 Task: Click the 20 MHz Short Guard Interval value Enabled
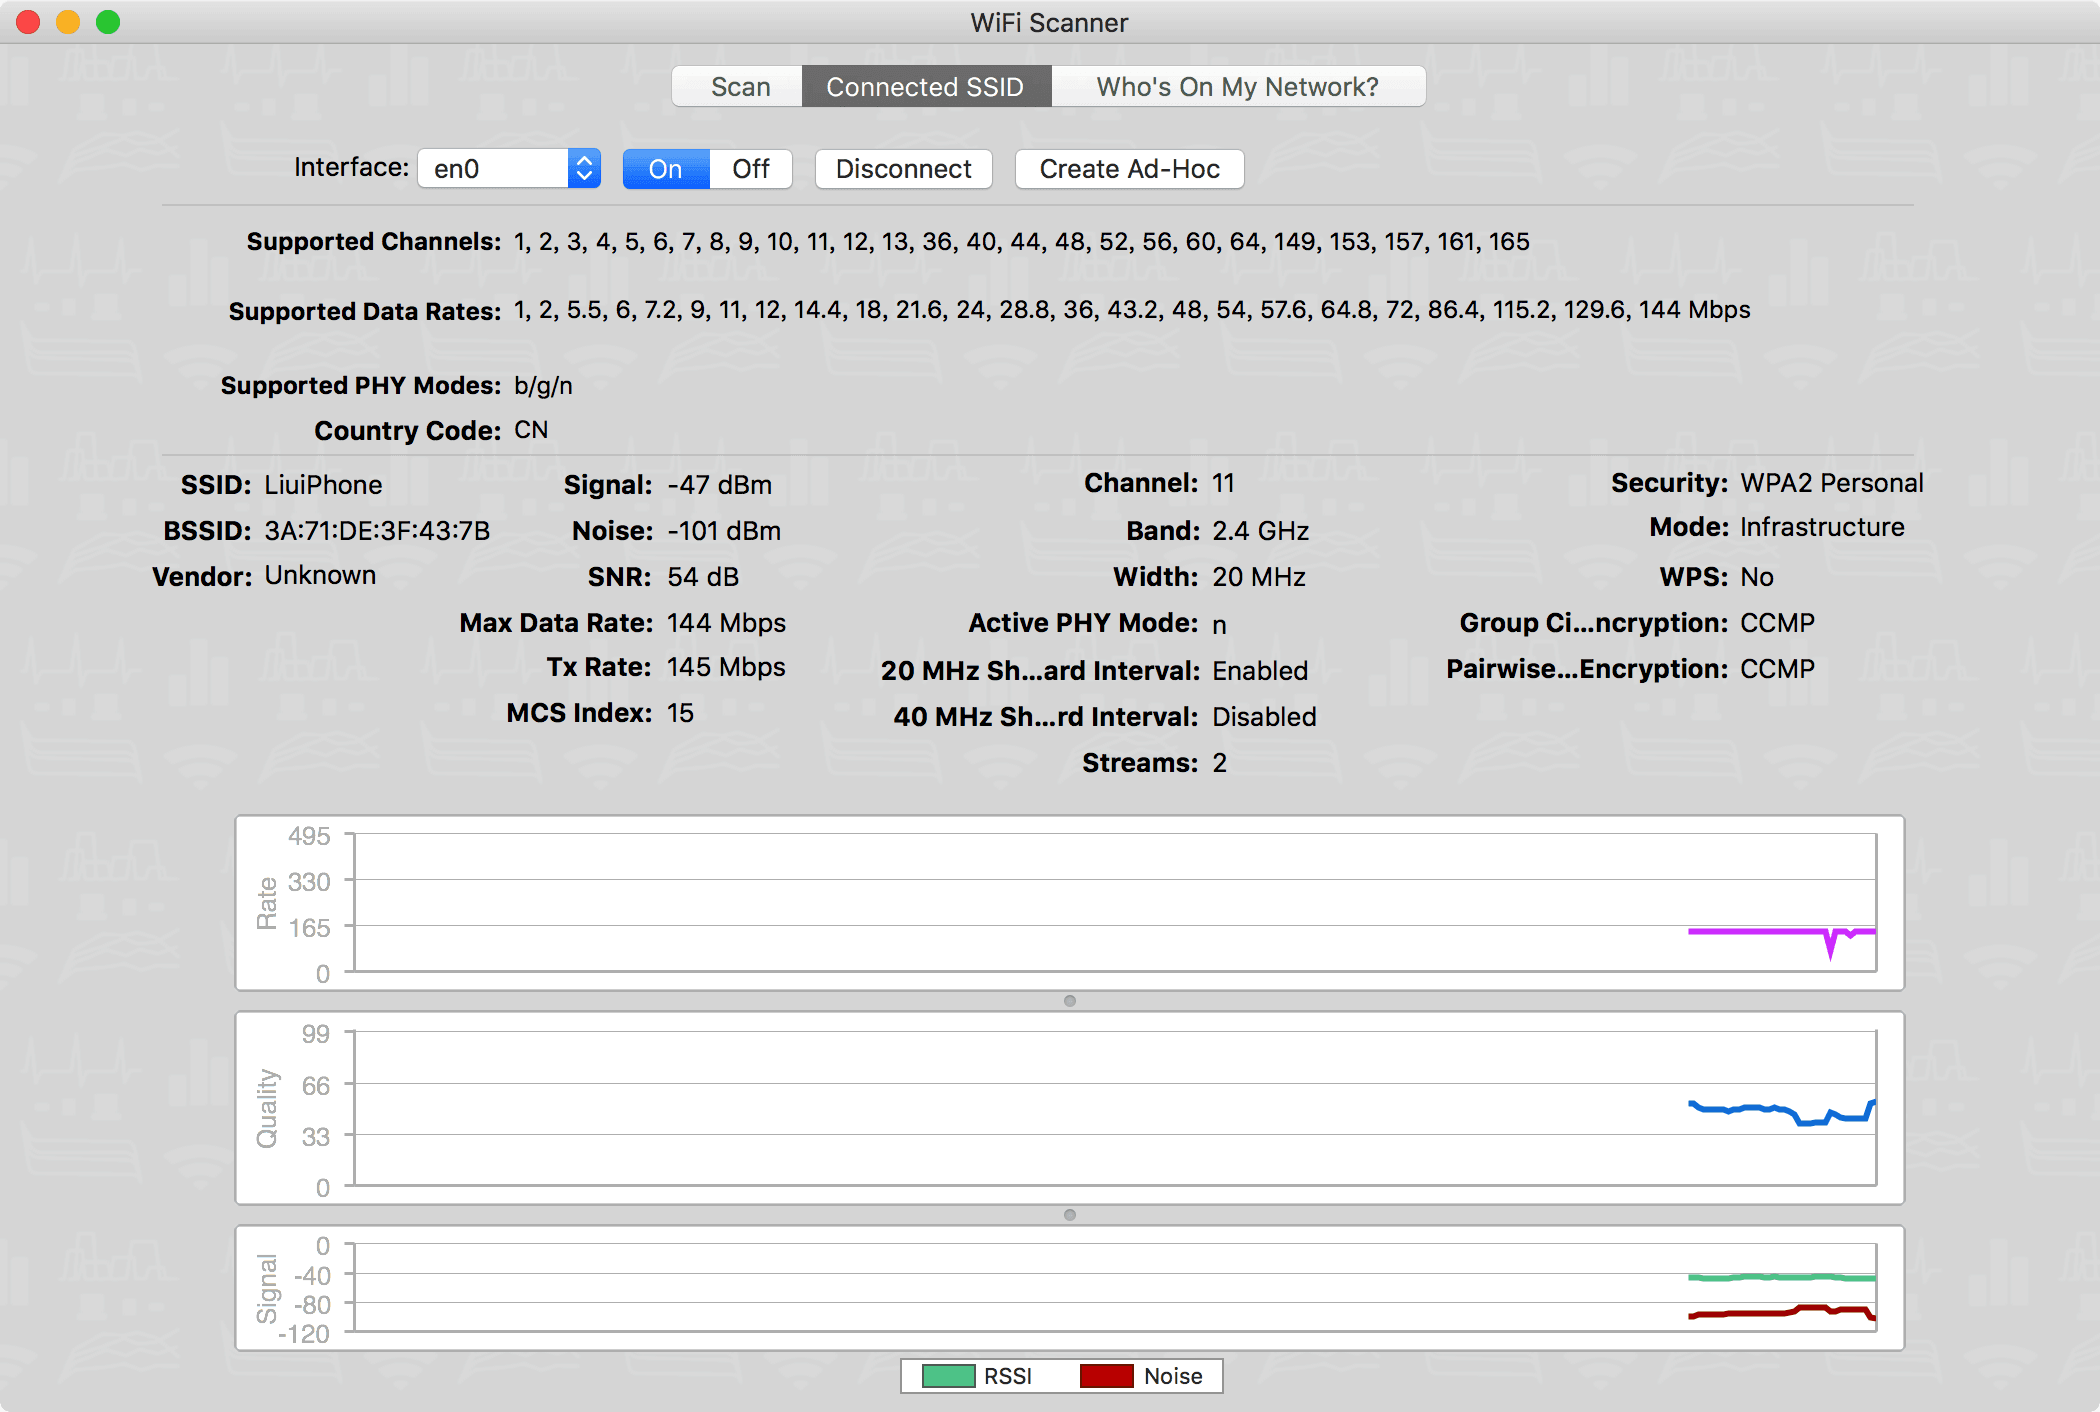(x=1260, y=671)
